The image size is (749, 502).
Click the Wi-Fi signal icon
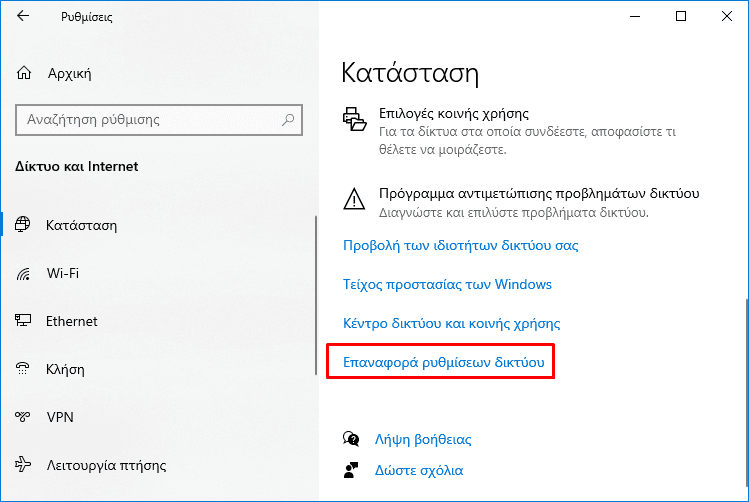(x=24, y=273)
